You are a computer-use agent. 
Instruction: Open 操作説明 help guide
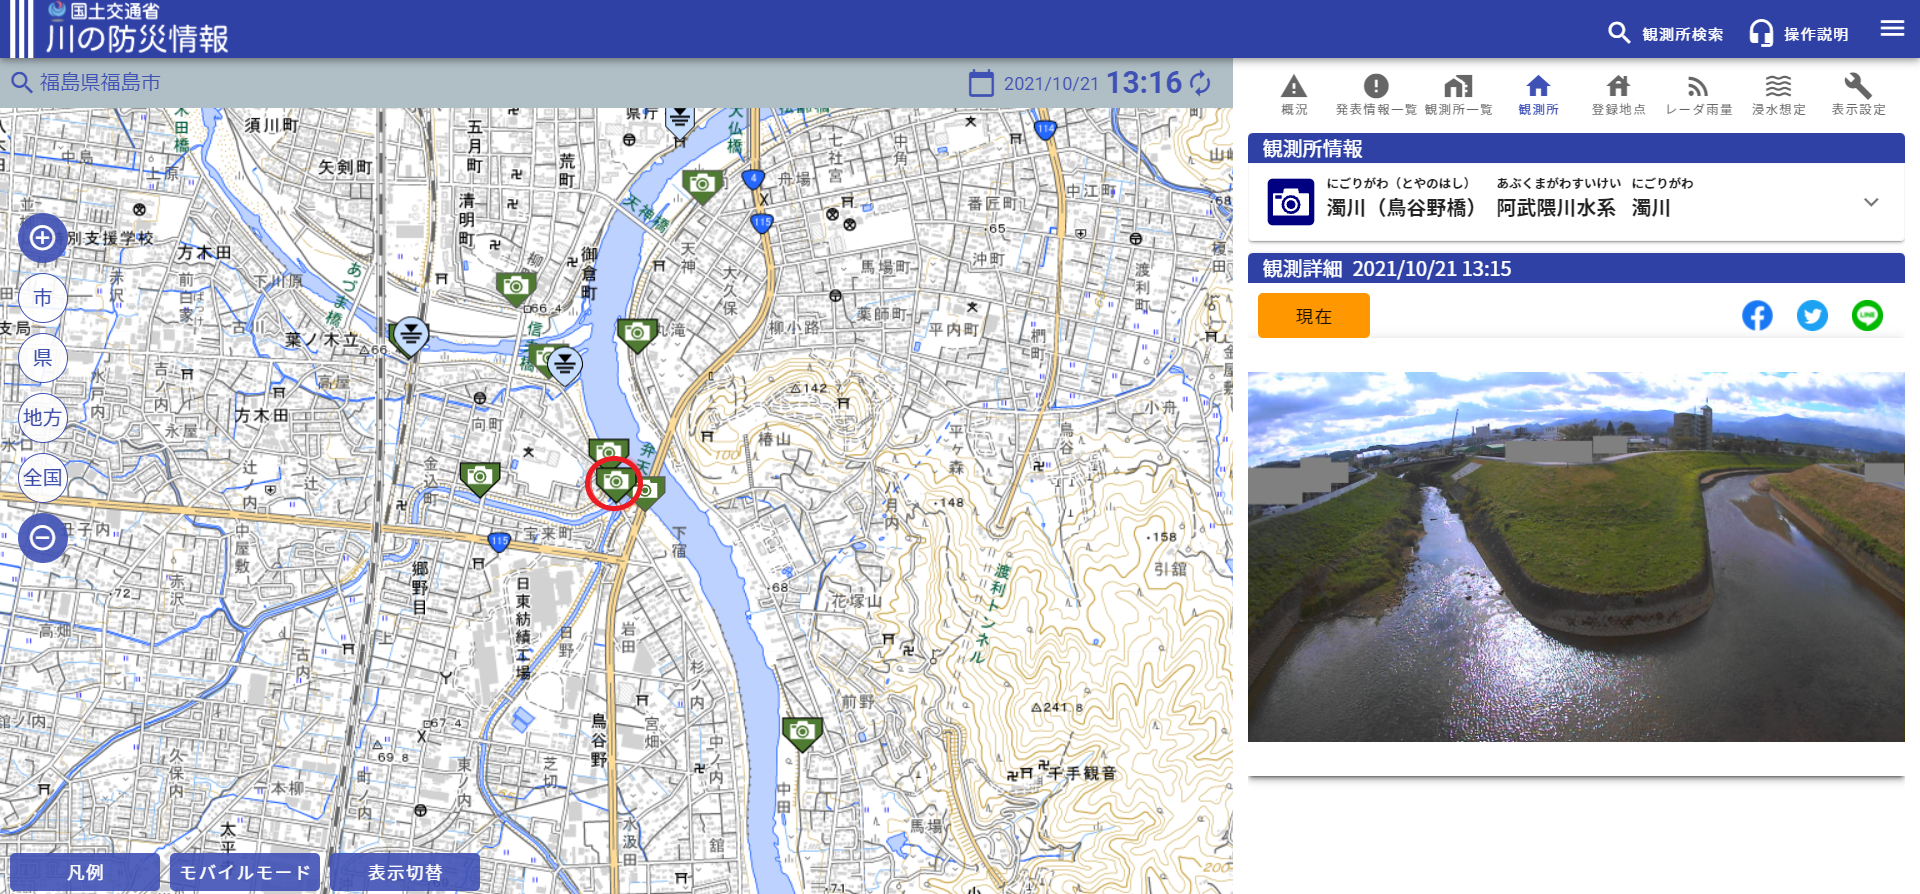pyautogui.click(x=1799, y=33)
